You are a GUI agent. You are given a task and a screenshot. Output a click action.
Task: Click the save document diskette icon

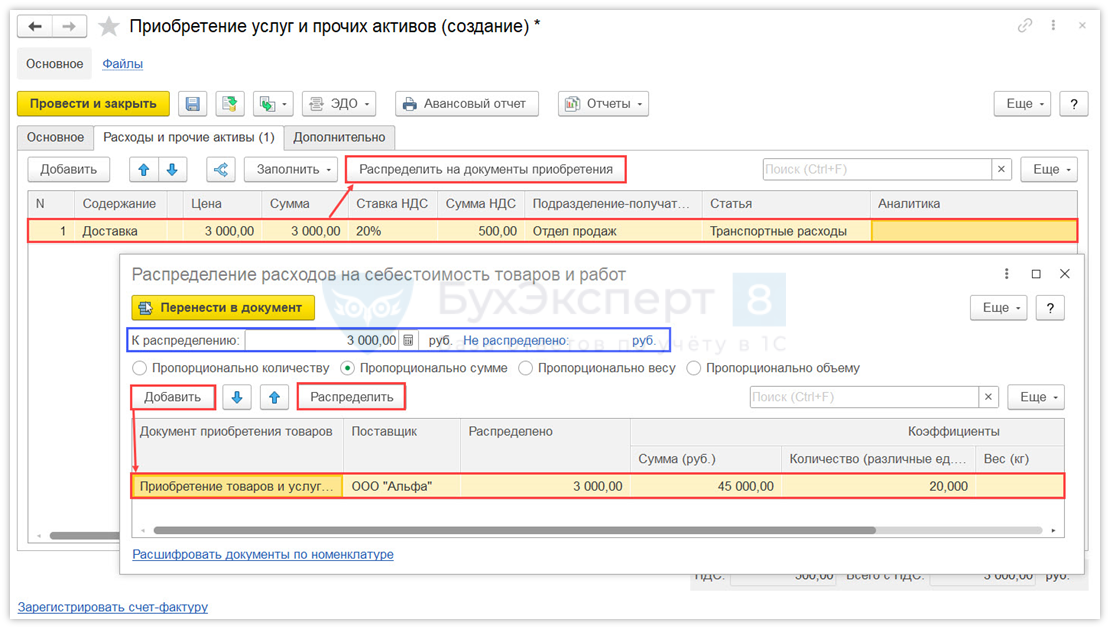194,104
